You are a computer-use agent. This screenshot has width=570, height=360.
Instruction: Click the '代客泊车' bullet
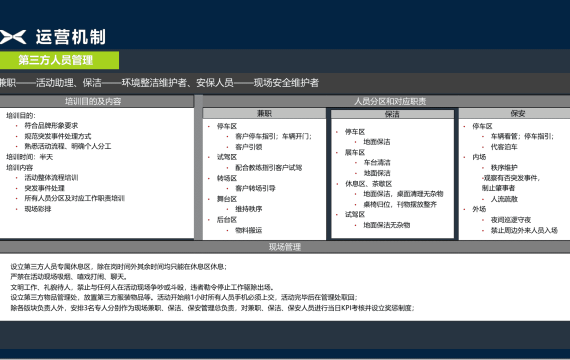504,147
